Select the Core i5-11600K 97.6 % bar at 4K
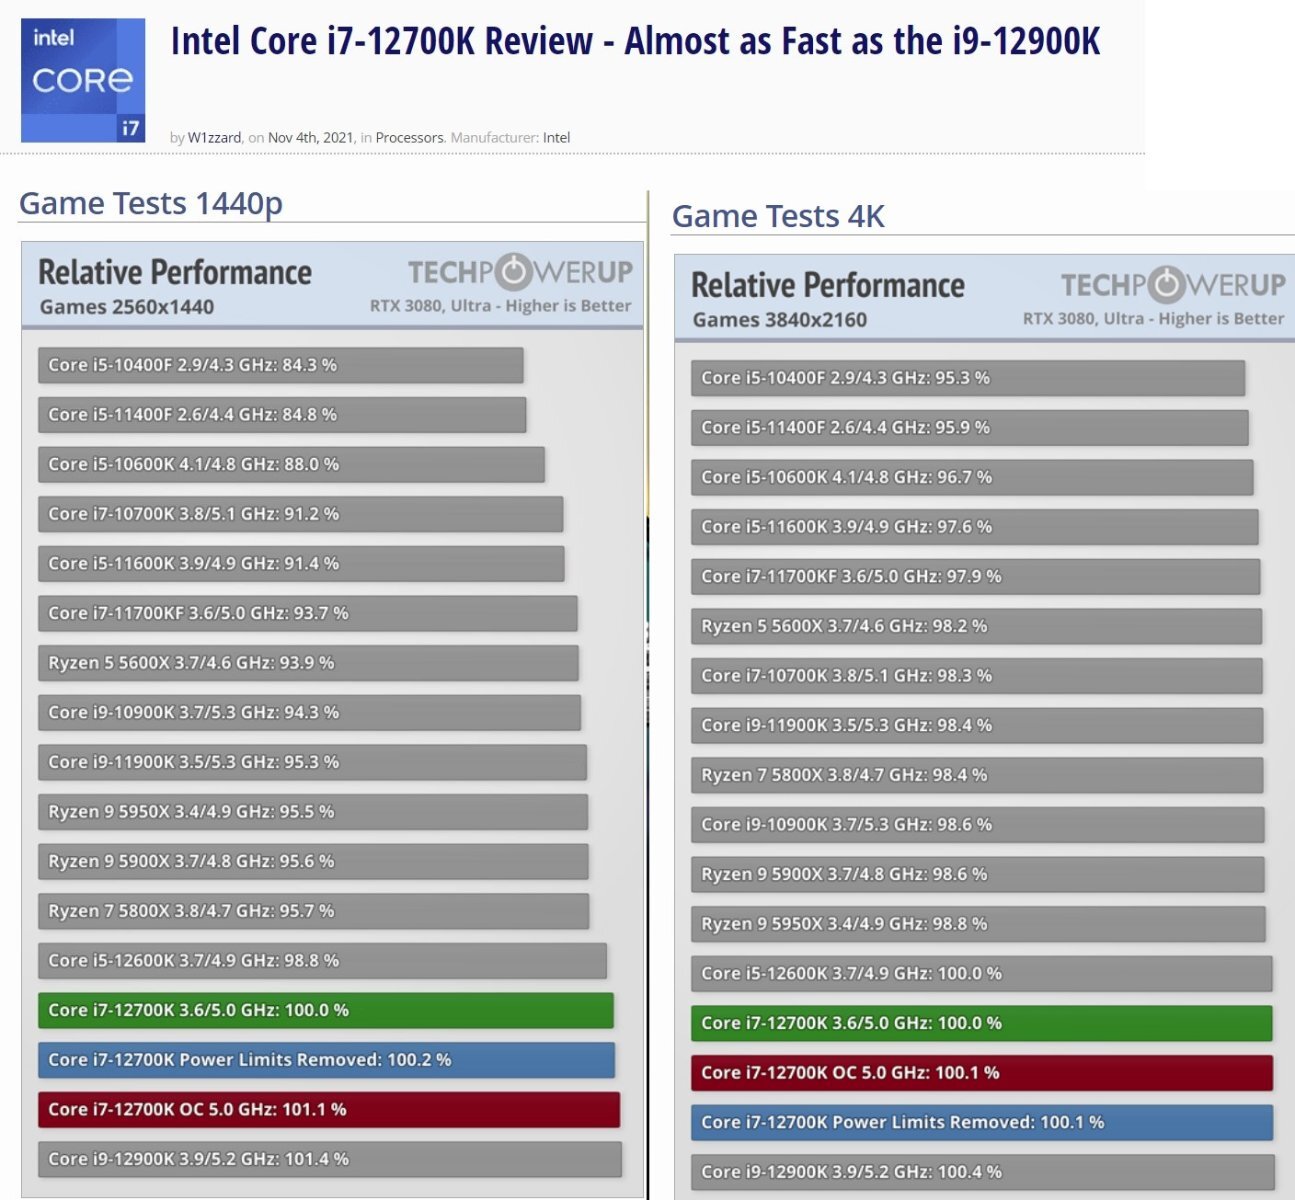This screenshot has height=1200, width=1295. coord(975,527)
